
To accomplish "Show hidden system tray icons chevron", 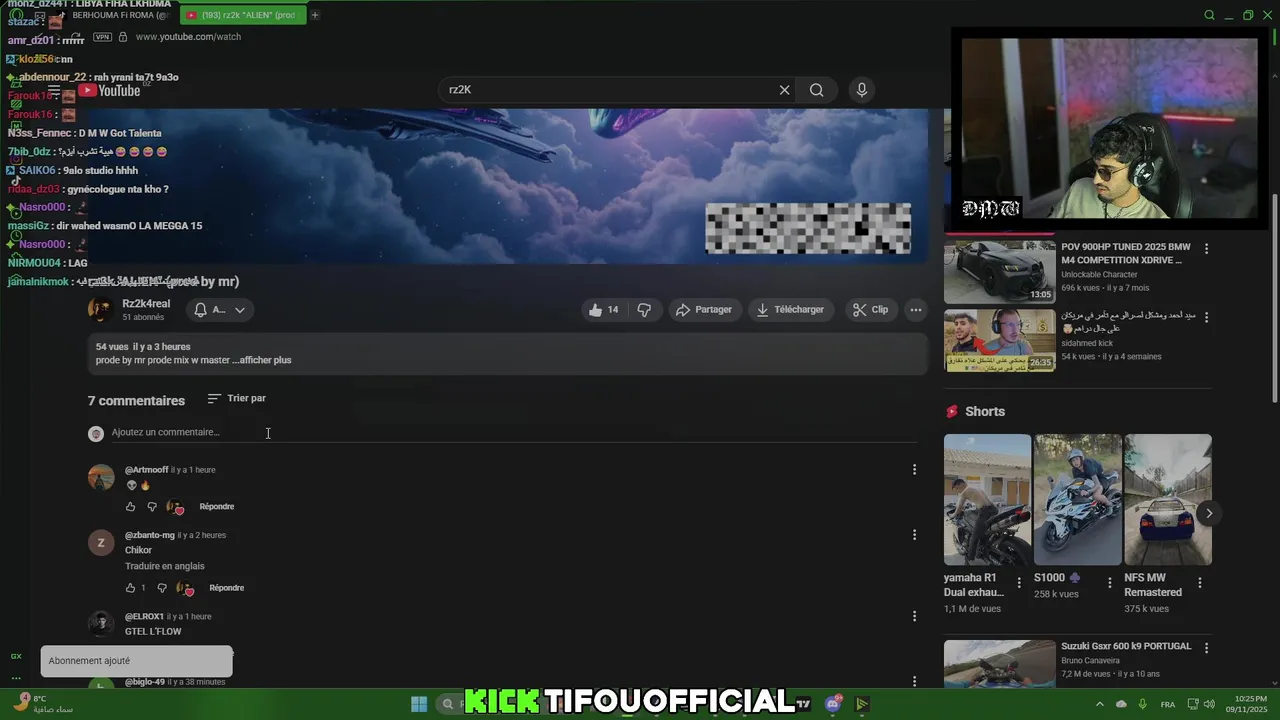I will [1100, 704].
